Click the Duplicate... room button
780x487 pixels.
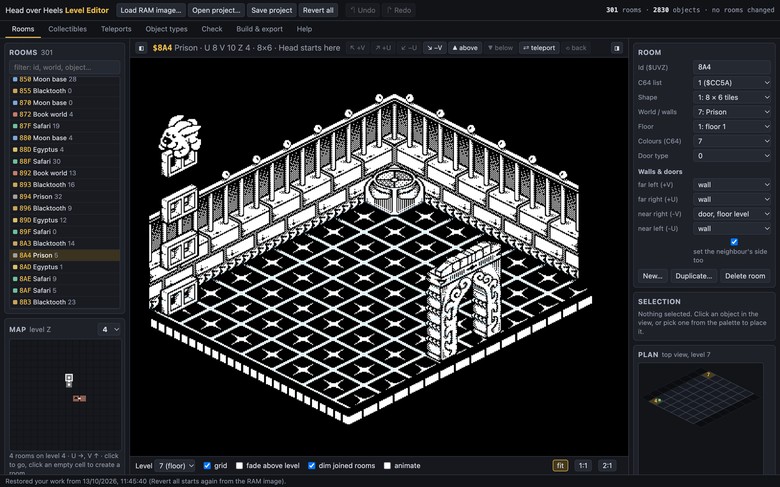point(693,276)
